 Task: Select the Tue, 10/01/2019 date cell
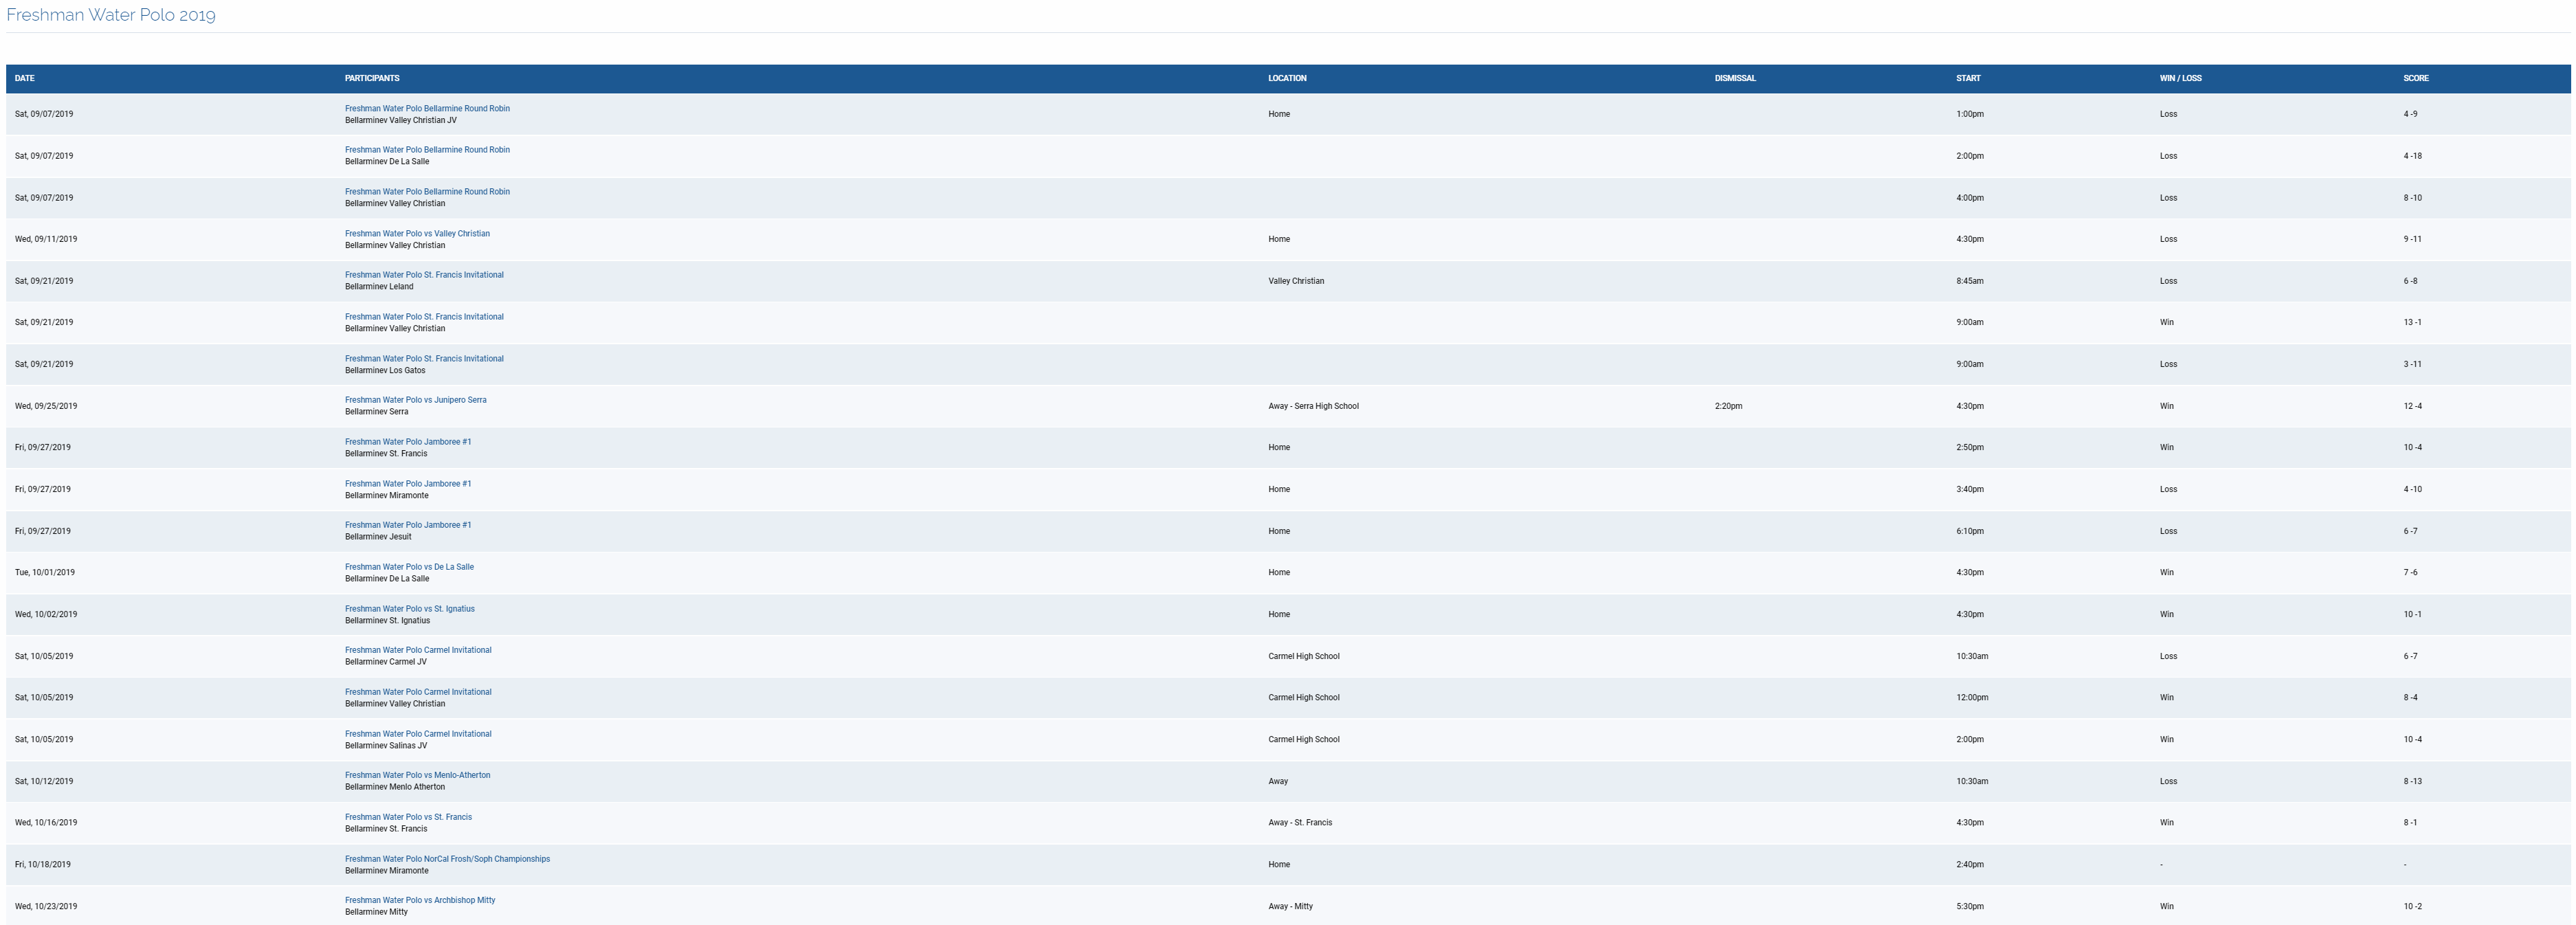(x=45, y=573)
